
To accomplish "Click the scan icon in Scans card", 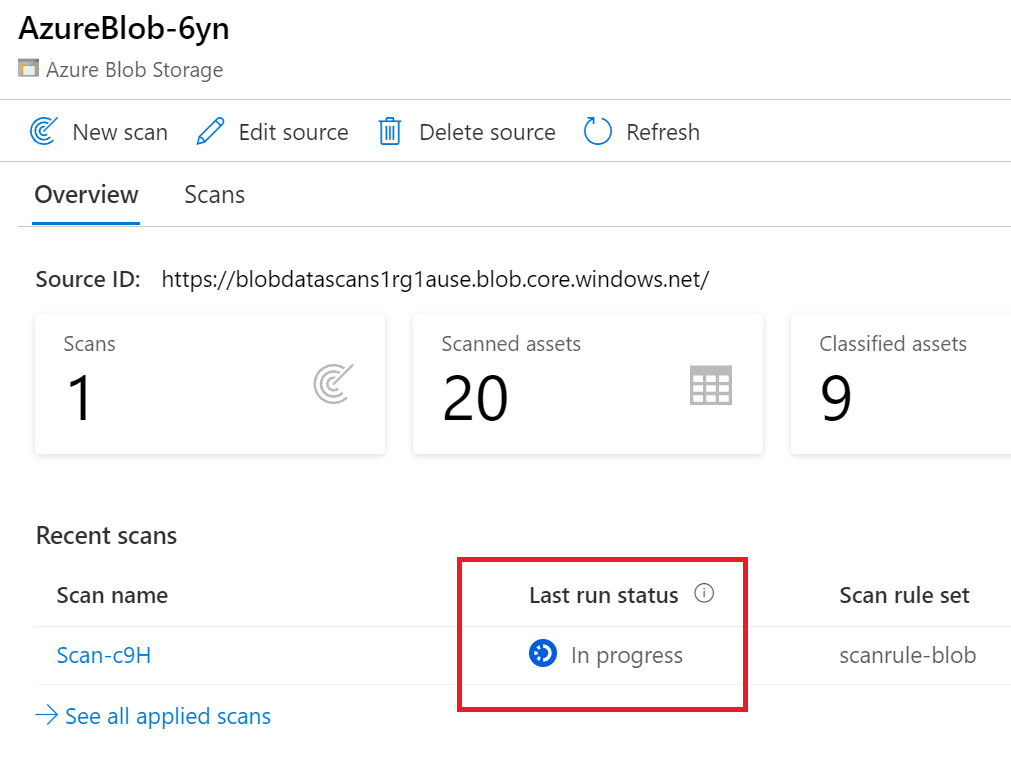I will [x=331, y=384].
